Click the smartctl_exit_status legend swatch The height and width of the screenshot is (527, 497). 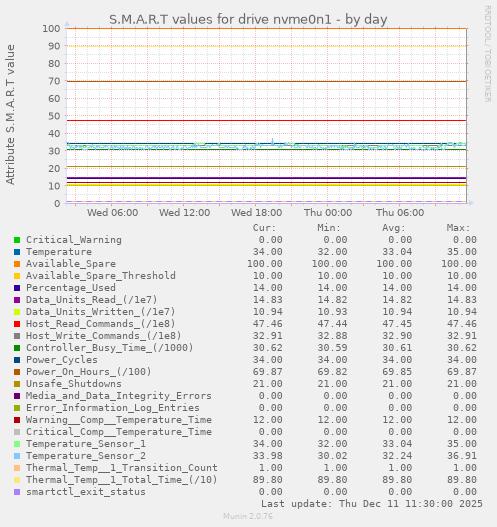(x=17, y=492)
